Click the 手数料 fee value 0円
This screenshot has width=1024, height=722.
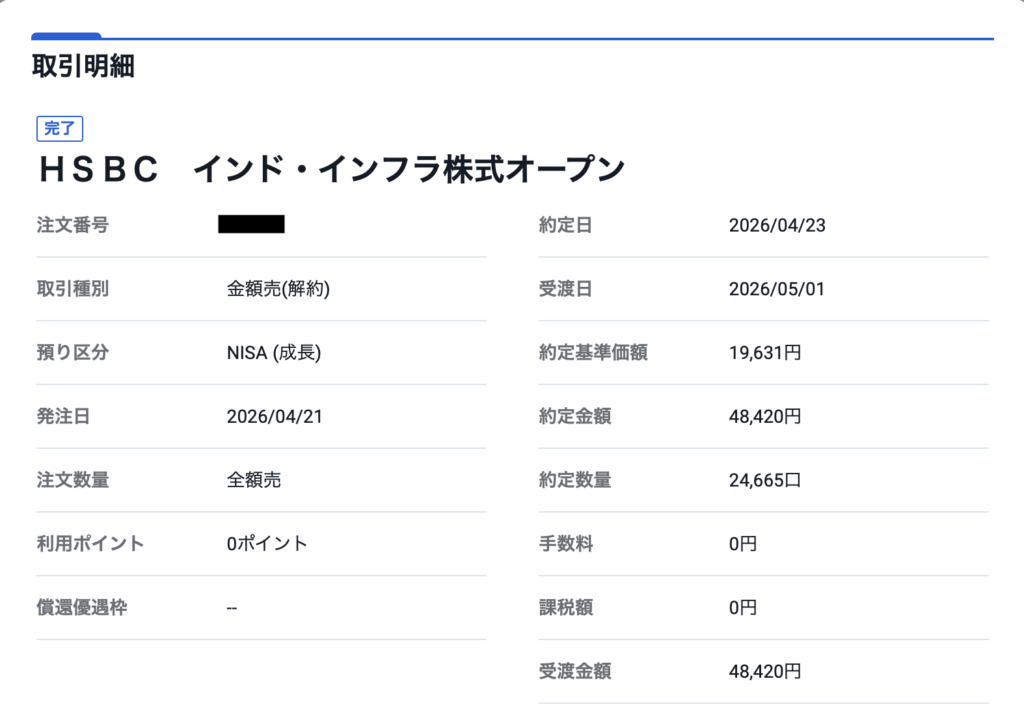pyautogui.click(x=740, y=544)
